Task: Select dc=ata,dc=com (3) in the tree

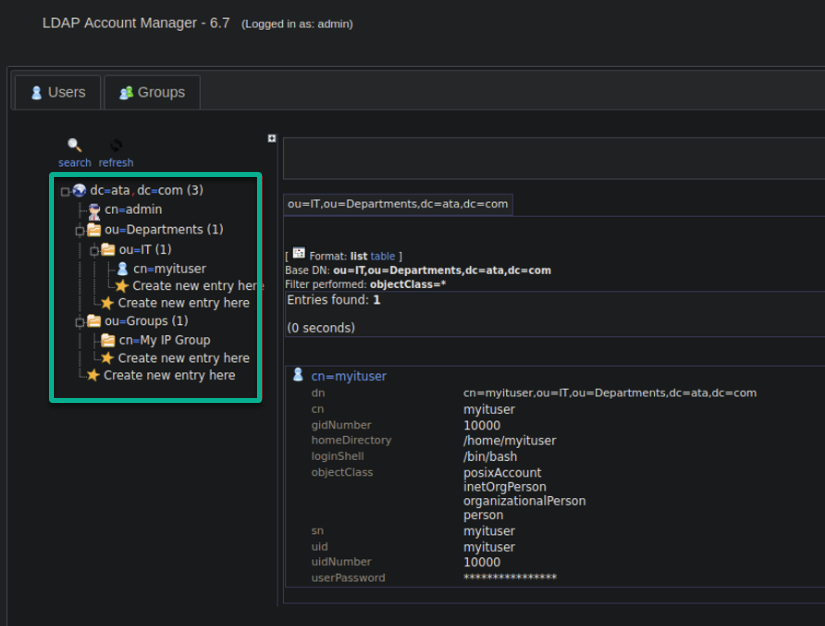Action: [x=146, y=190]
